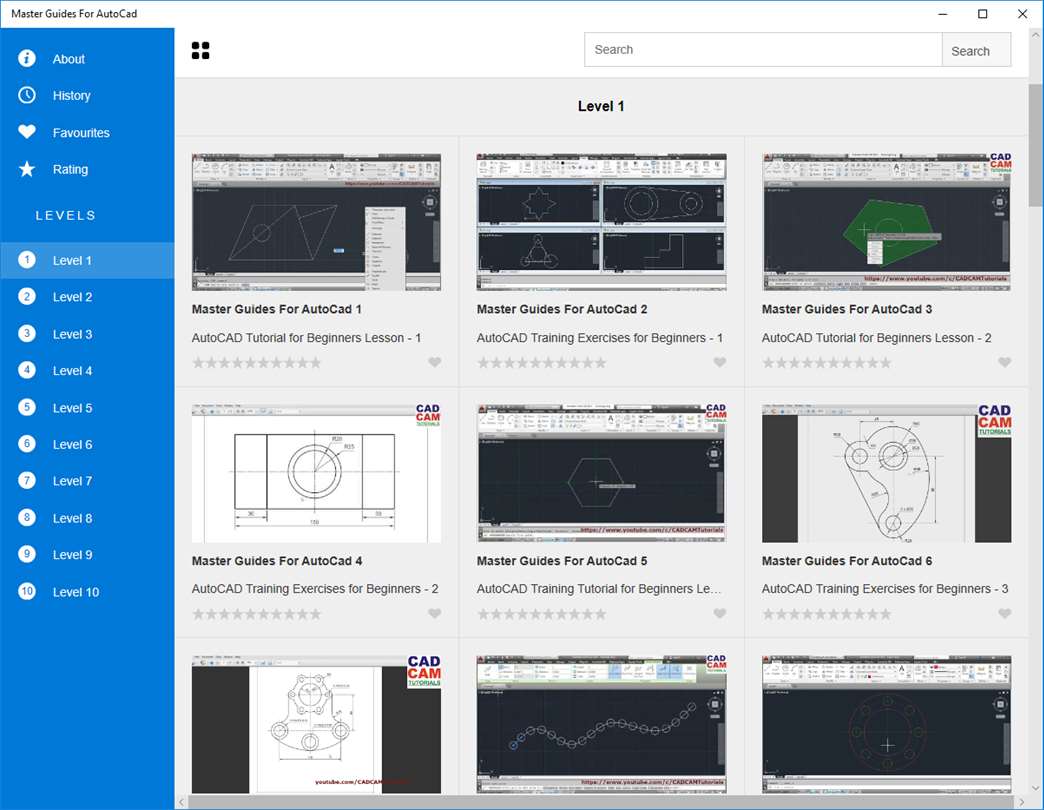This screenshot has height=810, width=1044.
Task: Rate Master Guides For AutoCad 1 stars
Action: (x=256, y=363)
